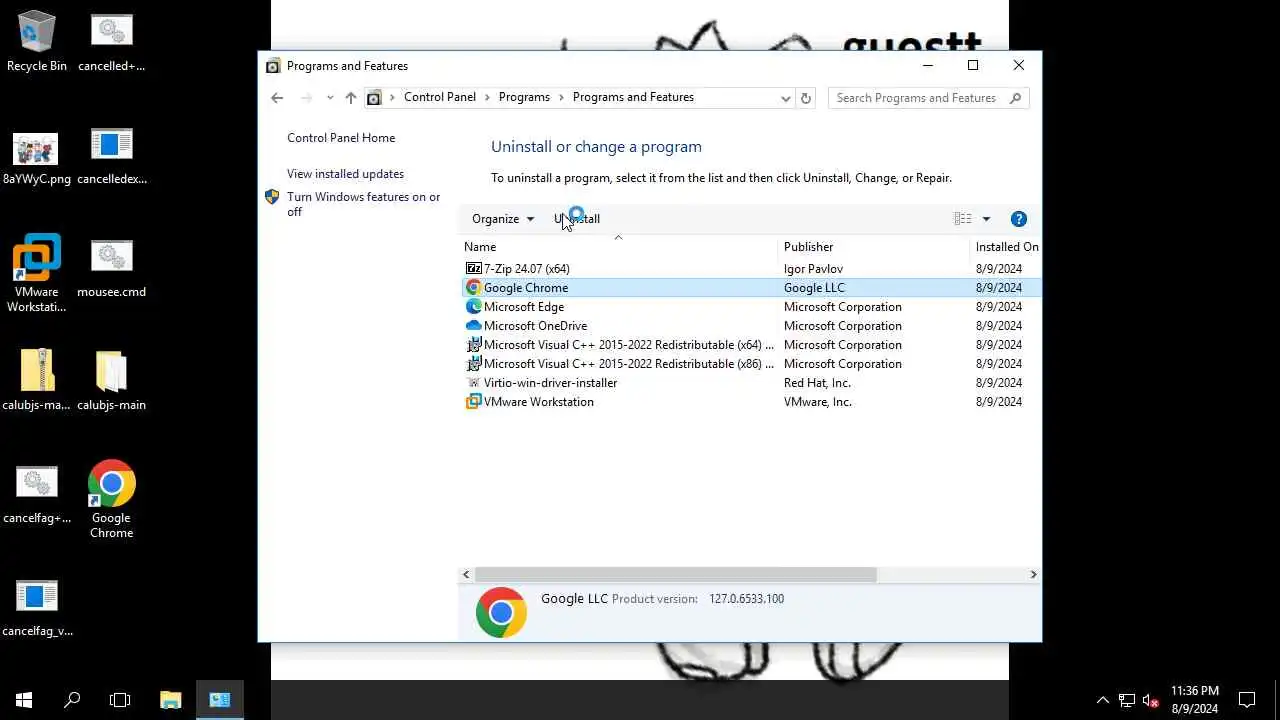Click the horizontal scrollbar thumb
1280x720 pixels.
[675, 575]
